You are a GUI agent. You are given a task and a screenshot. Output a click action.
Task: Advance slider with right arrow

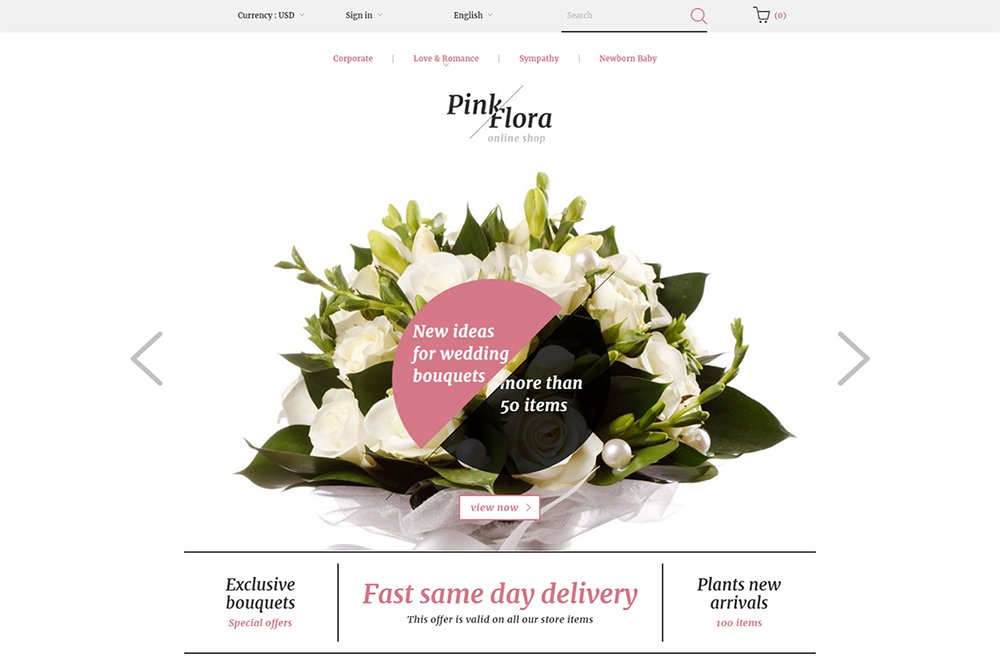[x=853, y=359]
